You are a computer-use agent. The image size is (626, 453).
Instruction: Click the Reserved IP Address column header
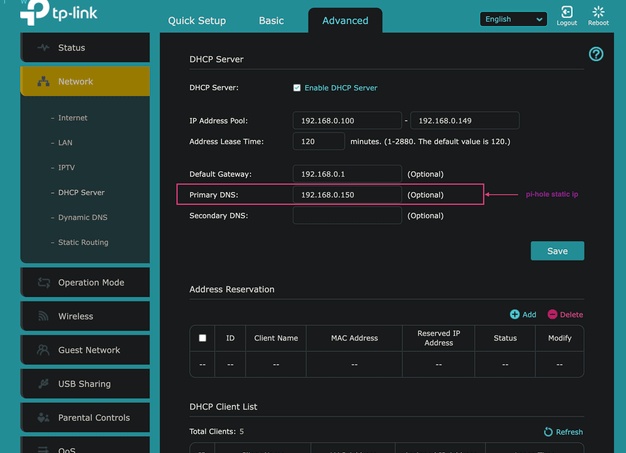tap(438, 338)
